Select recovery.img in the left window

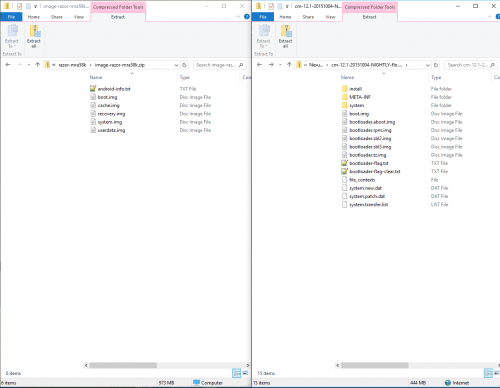(111, 114)
